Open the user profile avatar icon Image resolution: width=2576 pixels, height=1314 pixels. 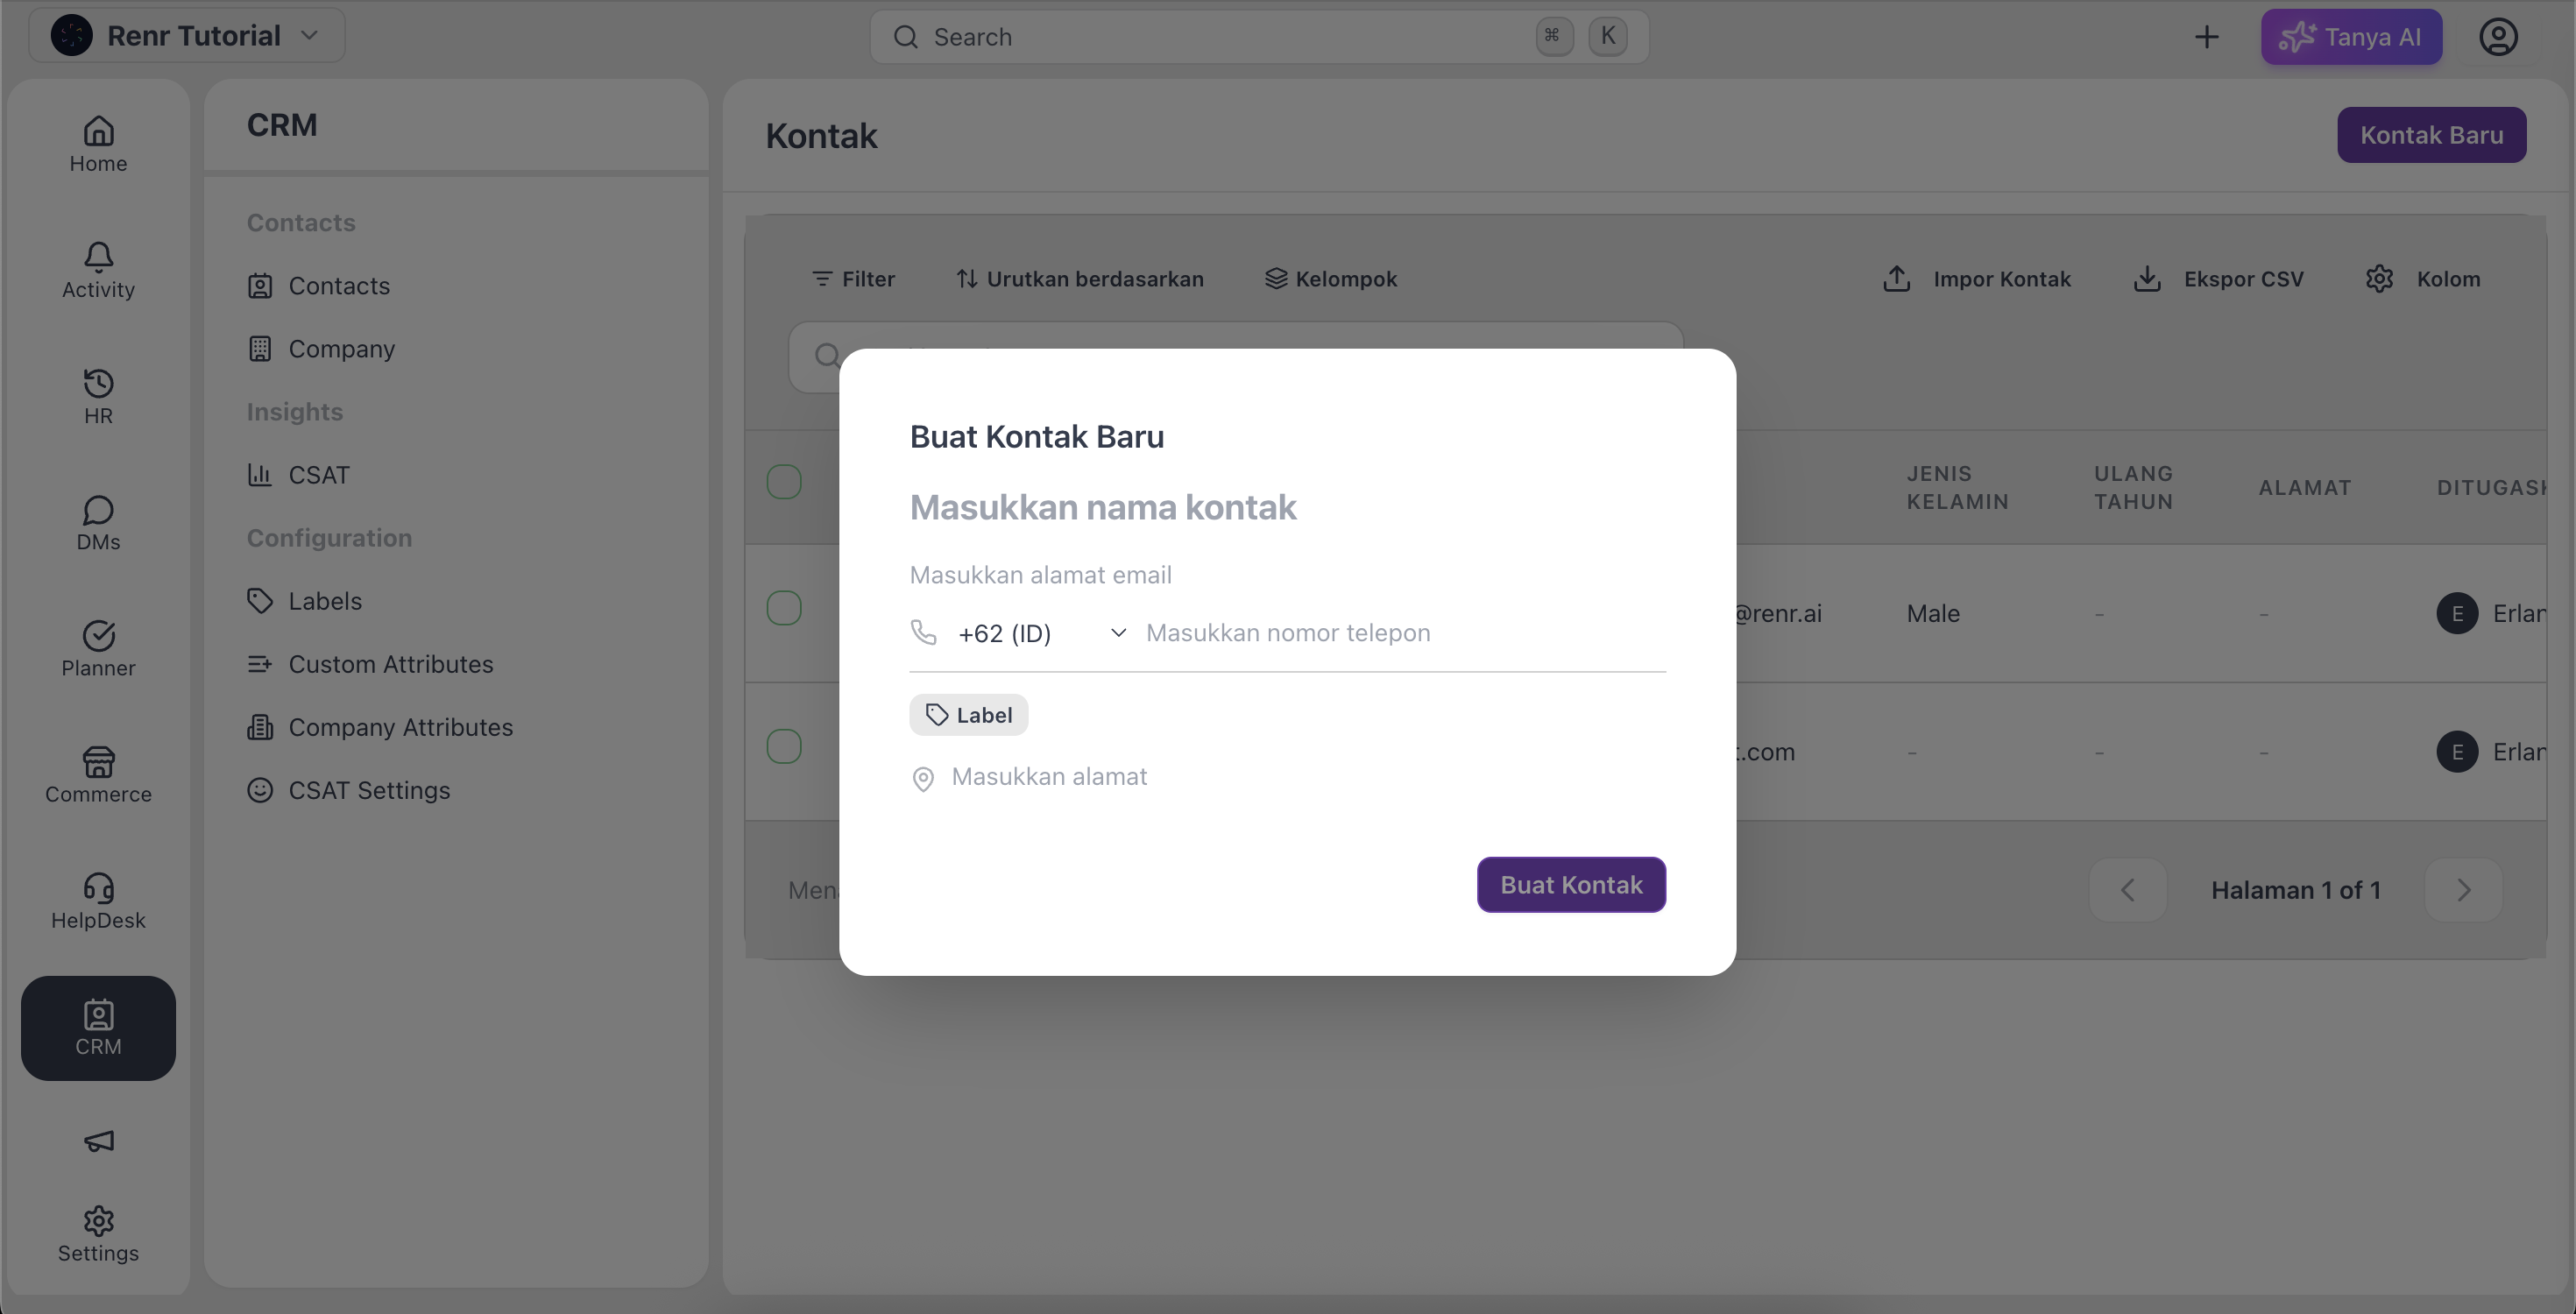(x=2497, y=37)
